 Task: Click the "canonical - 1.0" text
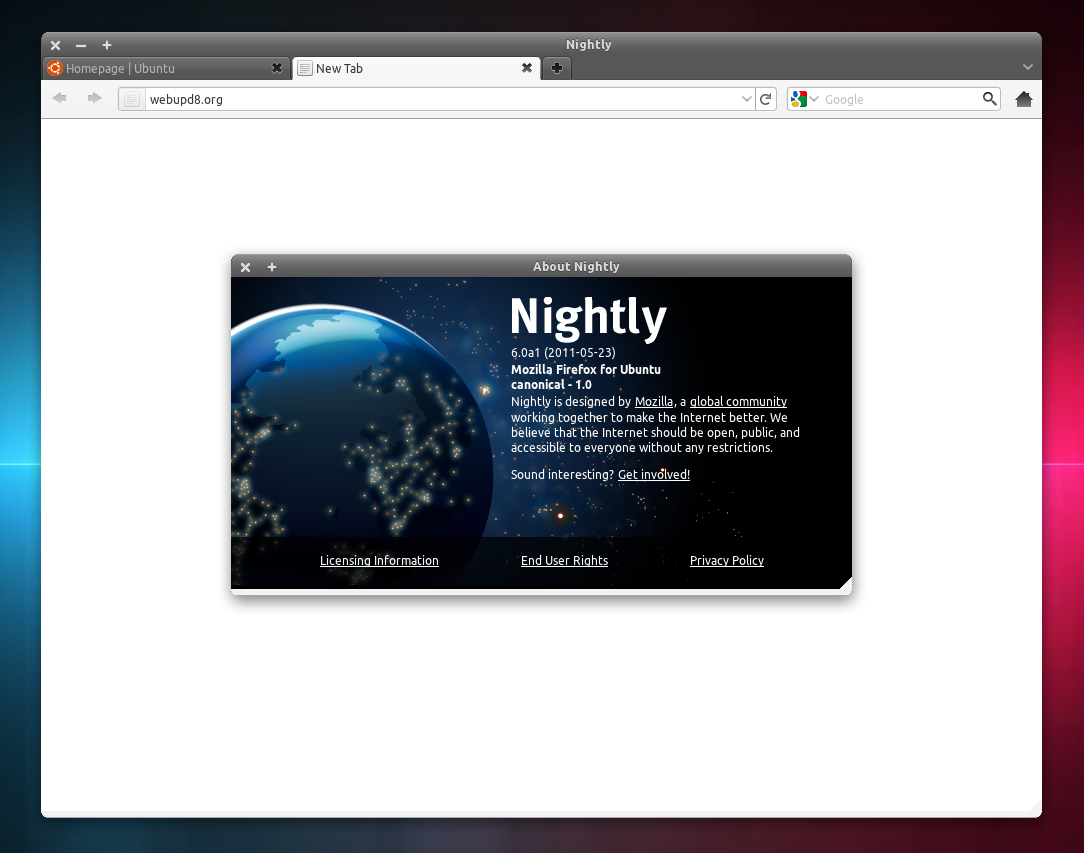click(551, 385)
